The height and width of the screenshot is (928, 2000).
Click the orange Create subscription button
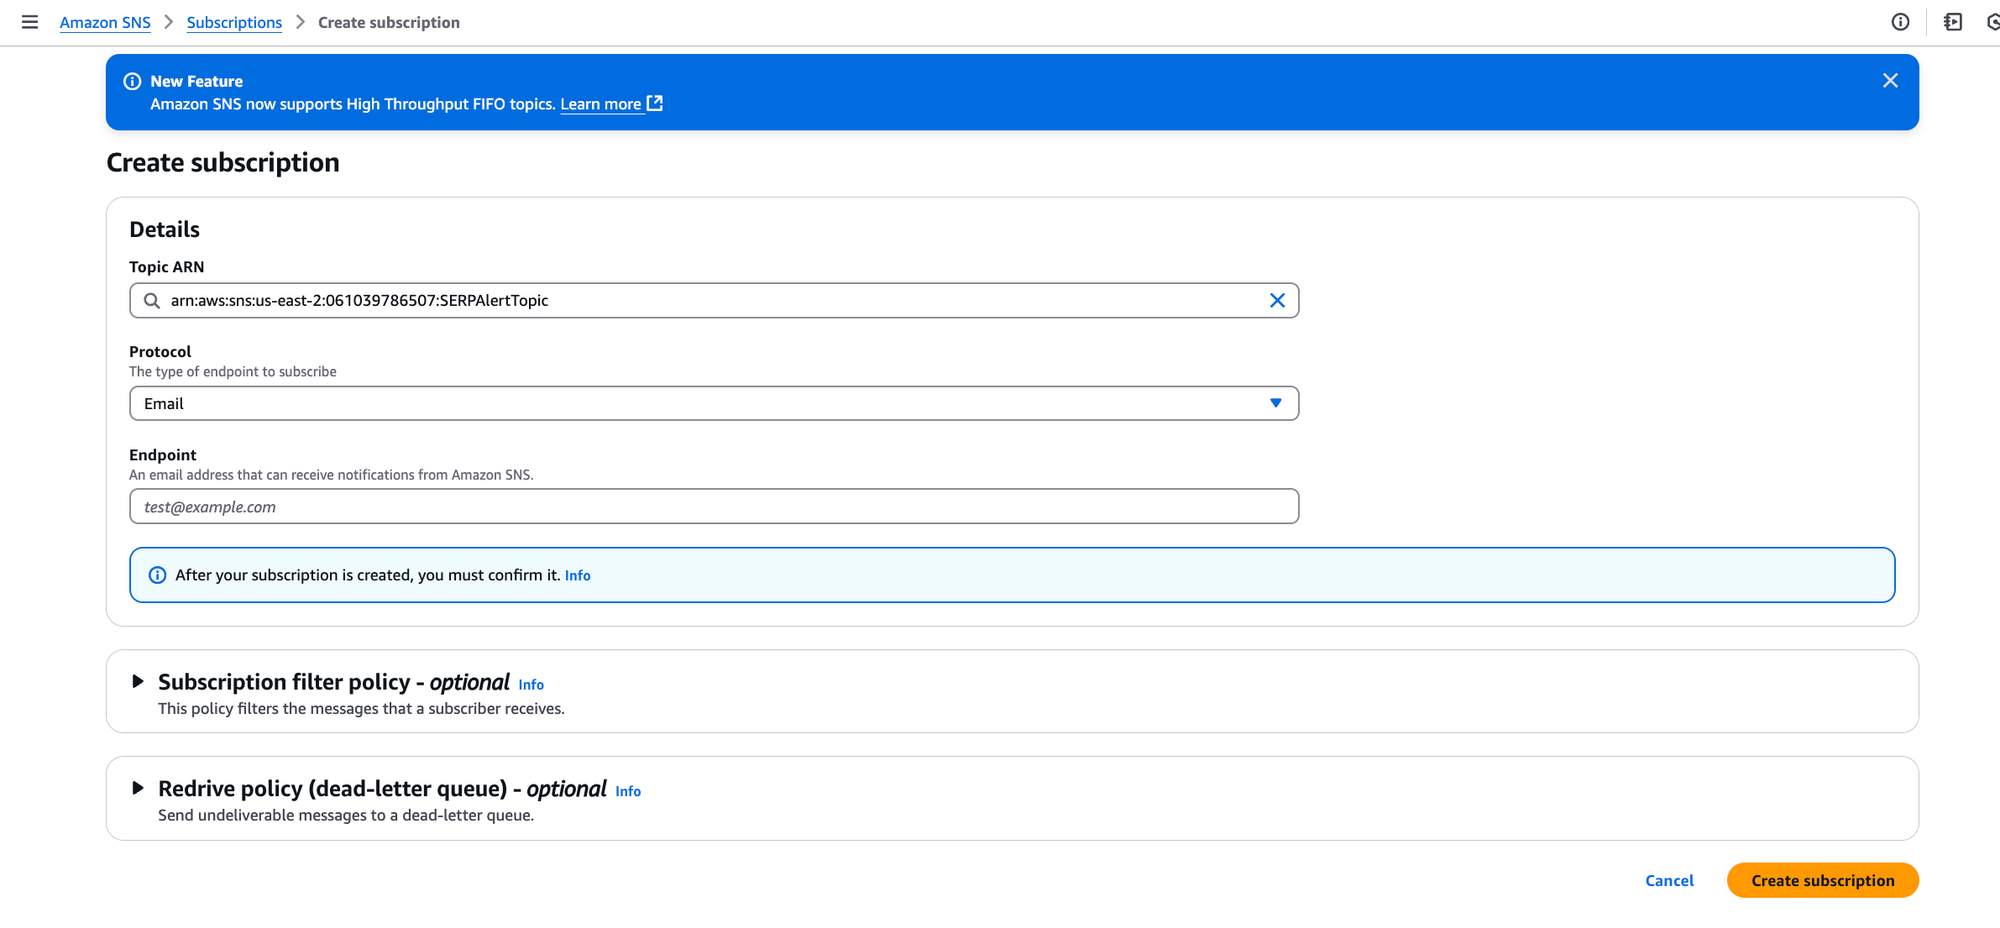tap(1822, 880)
